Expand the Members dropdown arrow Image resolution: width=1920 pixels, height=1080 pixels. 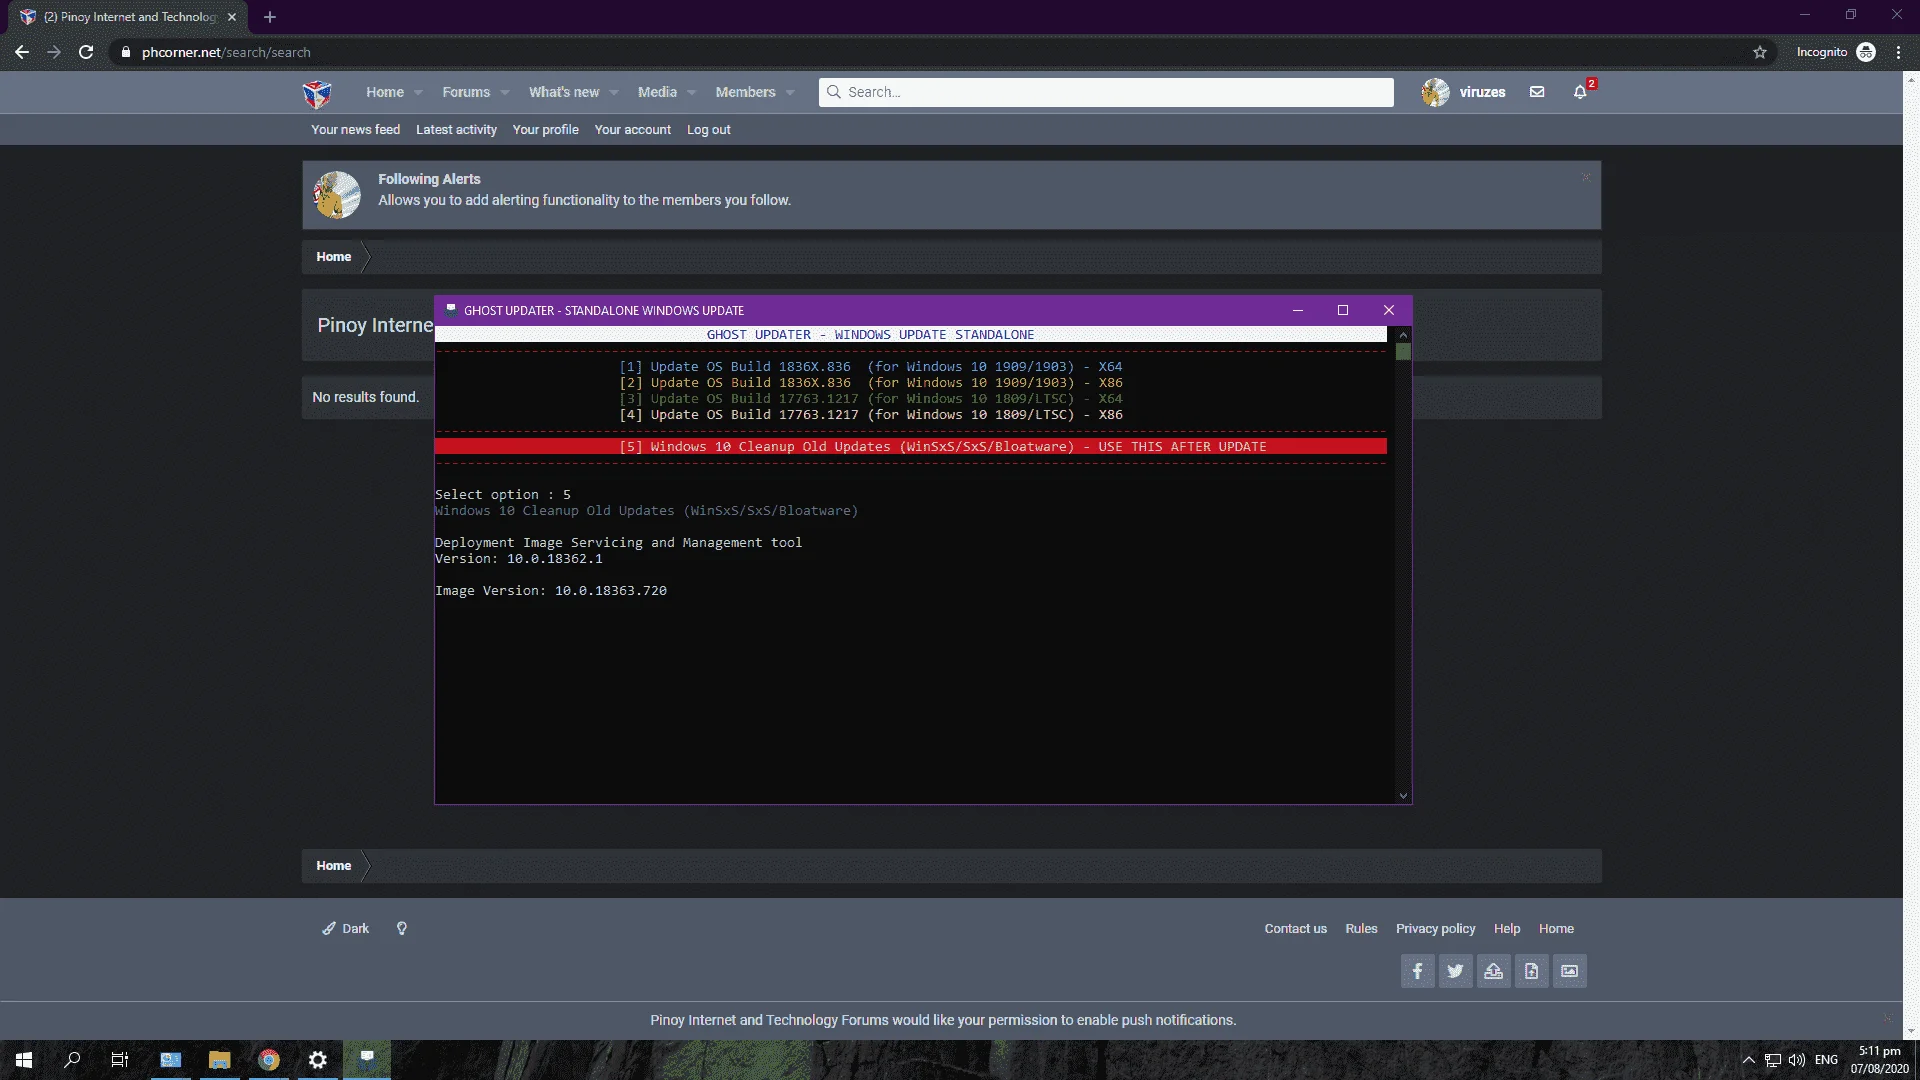coord(790,93)
